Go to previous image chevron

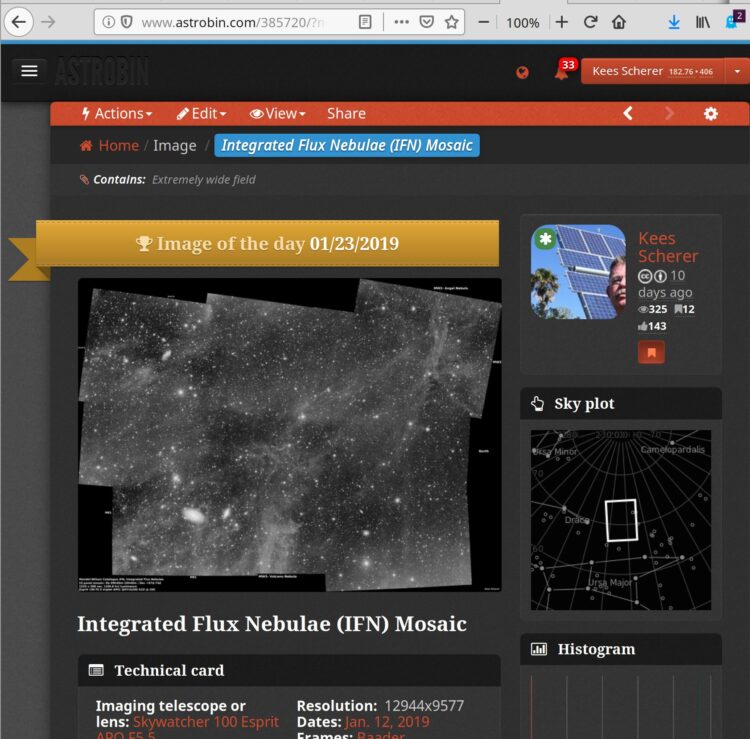click(629, 113)
